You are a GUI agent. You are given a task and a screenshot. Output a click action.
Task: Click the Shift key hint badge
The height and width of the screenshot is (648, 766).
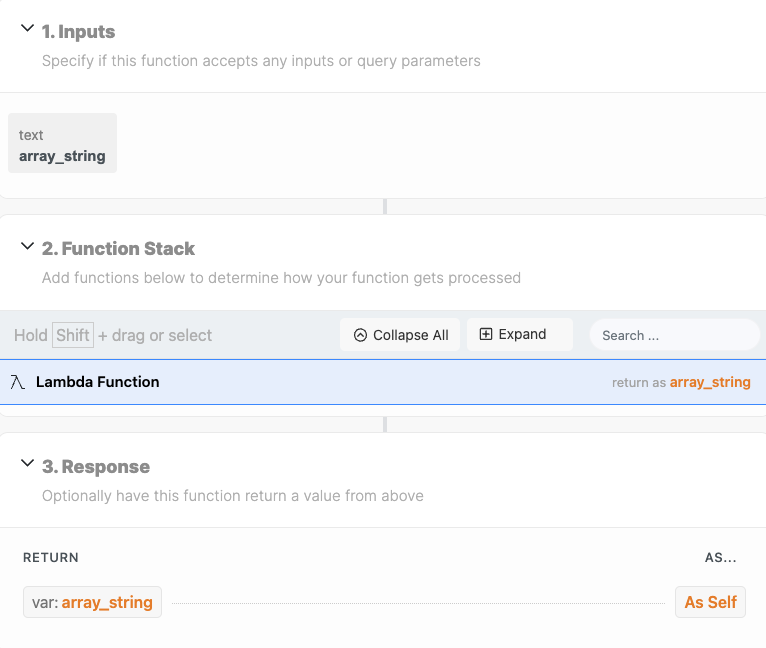(x=73, y=335)
